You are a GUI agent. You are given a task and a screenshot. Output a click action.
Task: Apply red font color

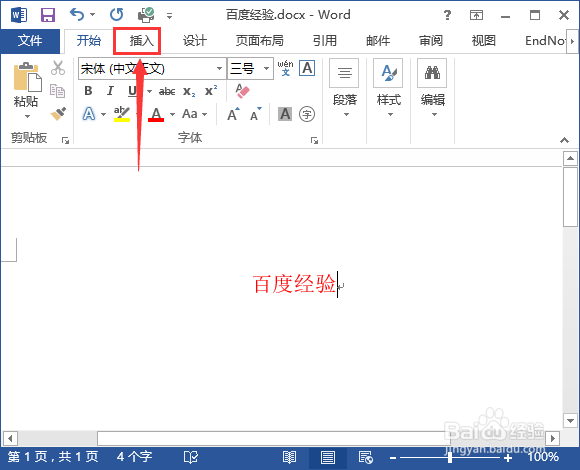[156, 114]
